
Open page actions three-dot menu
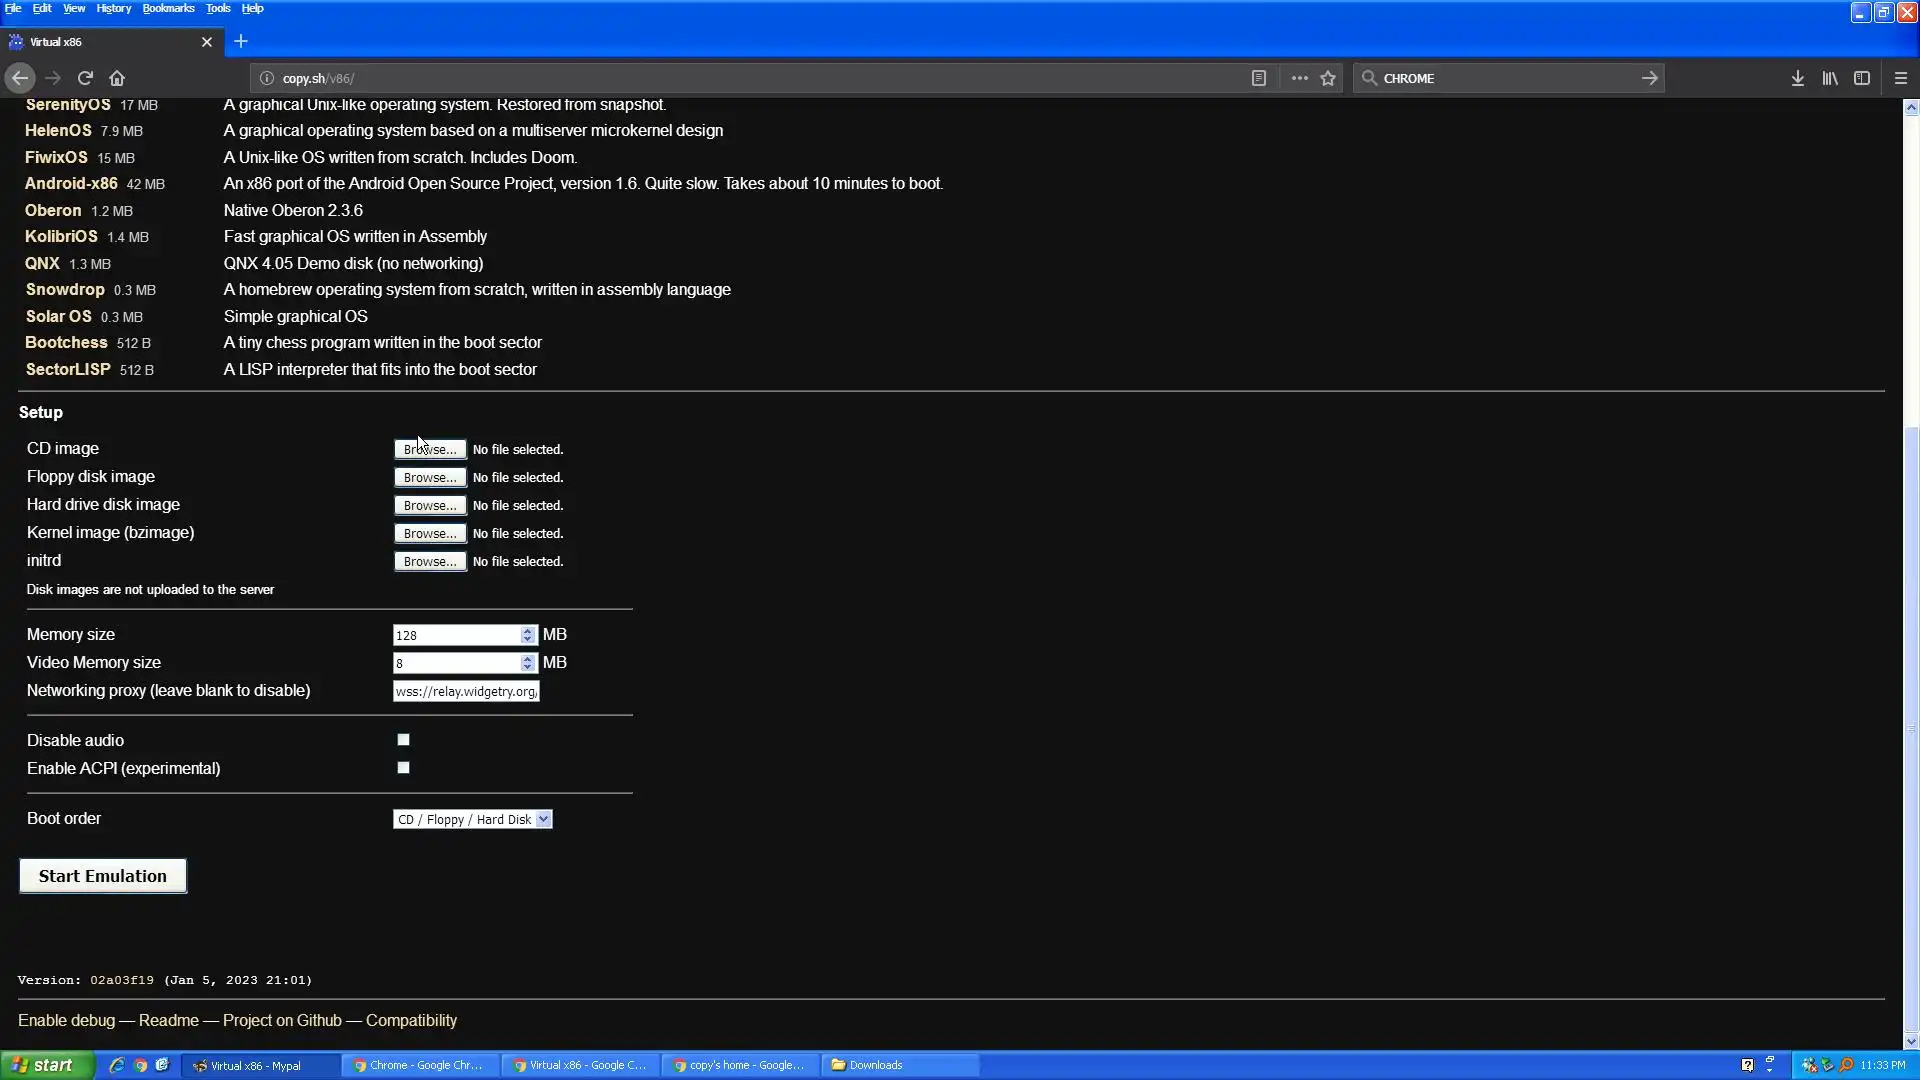[1299, 78]
